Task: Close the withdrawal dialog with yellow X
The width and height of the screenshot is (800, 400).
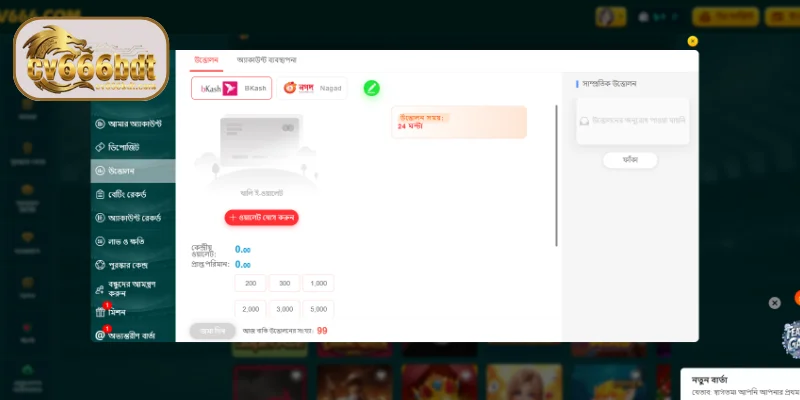Action: coord(692,41)
